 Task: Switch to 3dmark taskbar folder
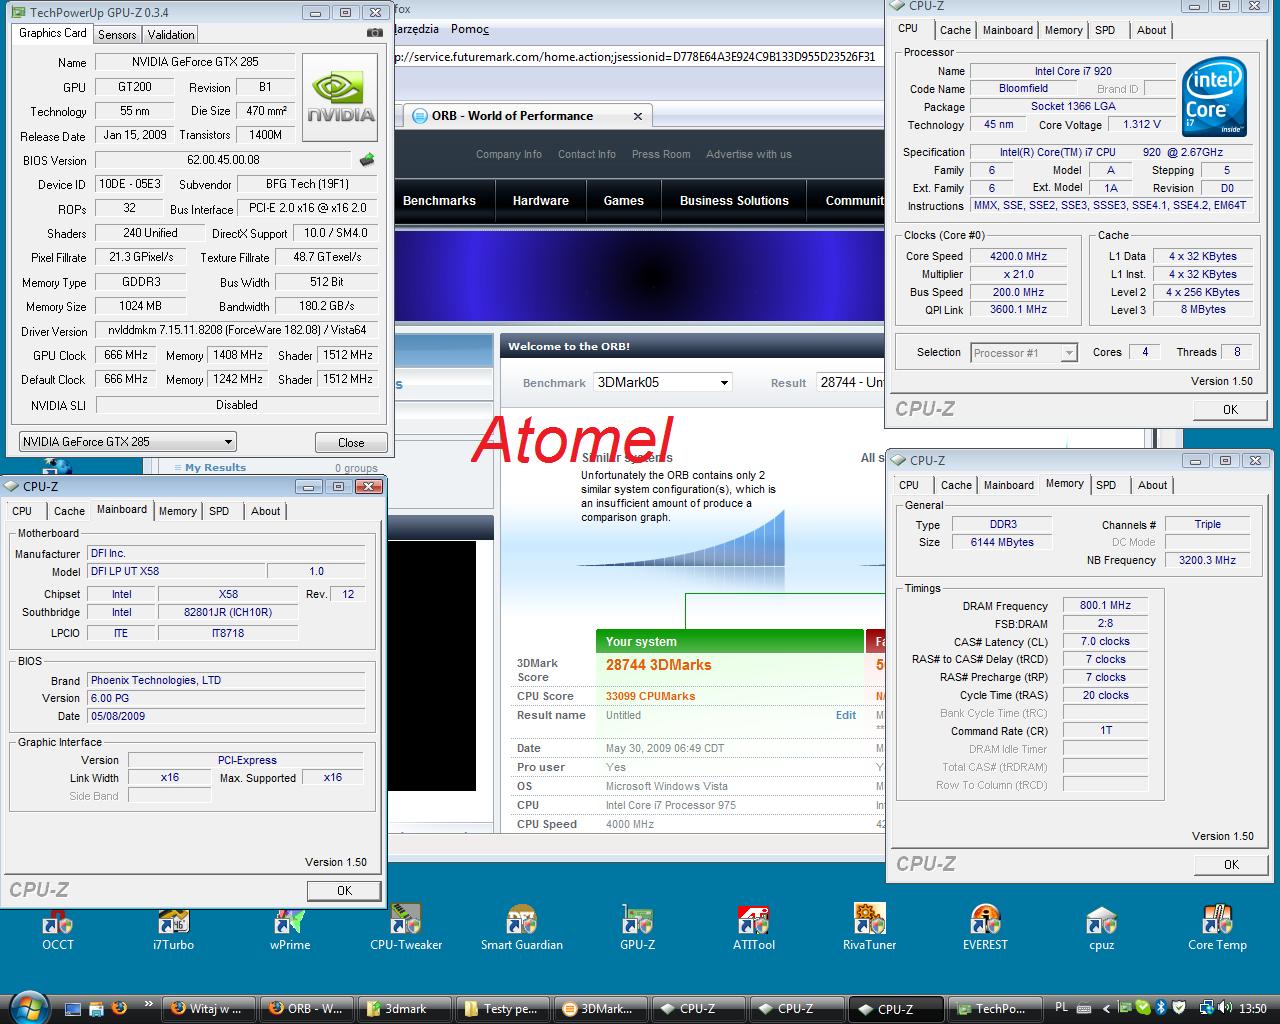(405, 1008)
